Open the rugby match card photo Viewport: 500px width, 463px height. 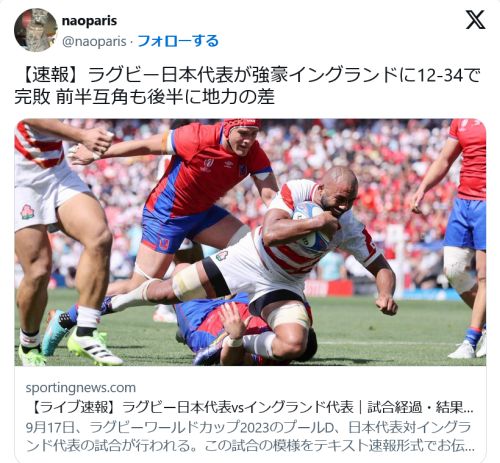(250, 242)
